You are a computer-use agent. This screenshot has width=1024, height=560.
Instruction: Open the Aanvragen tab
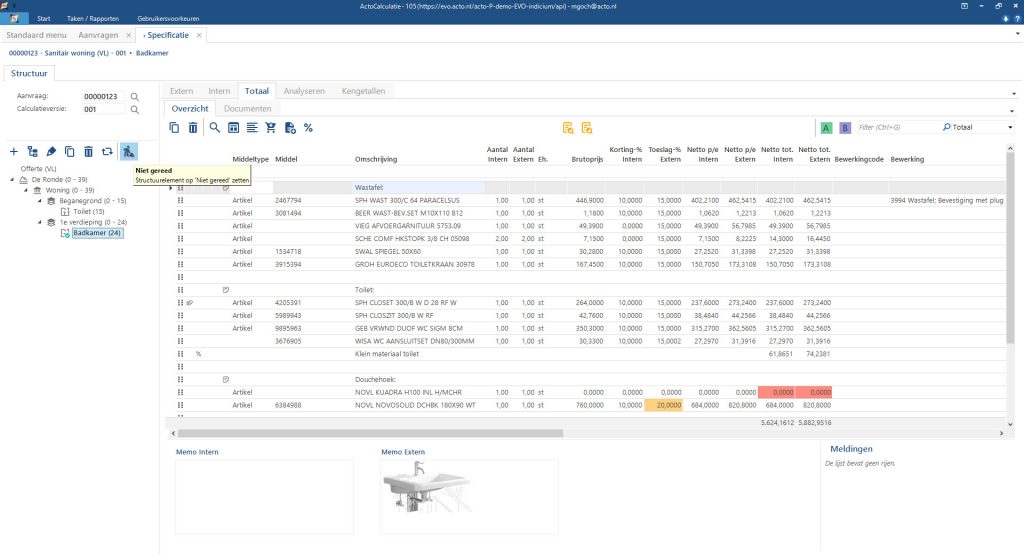(x=98, y=35)
